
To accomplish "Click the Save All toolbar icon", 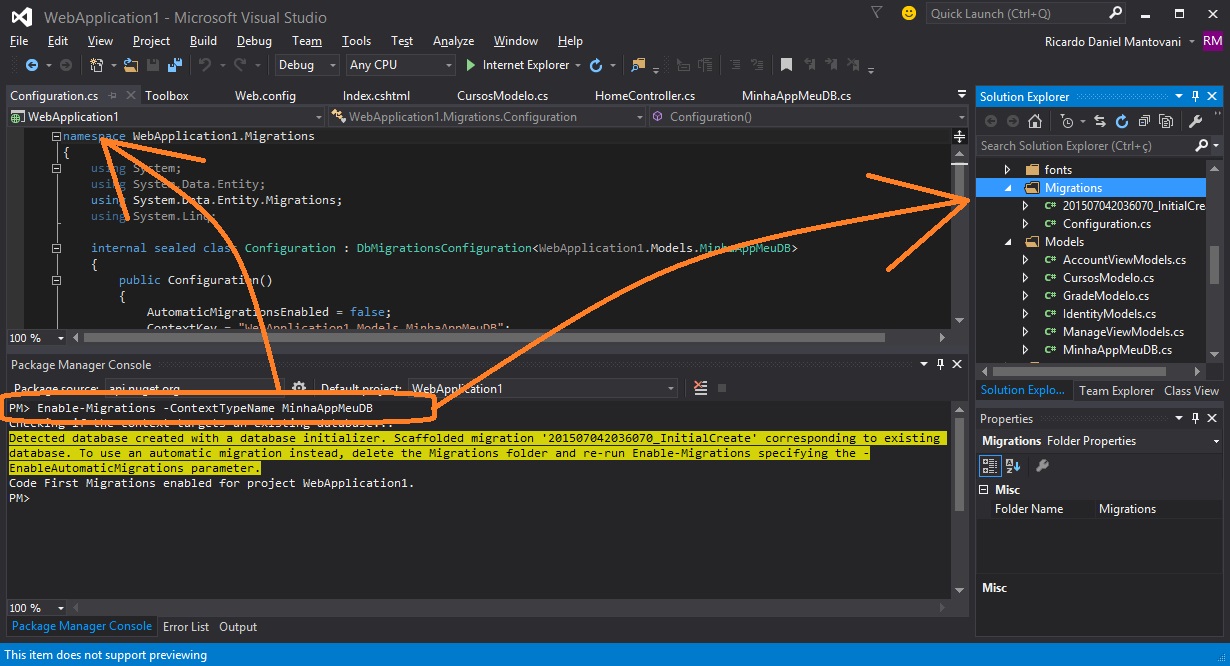I will (175, 65).
